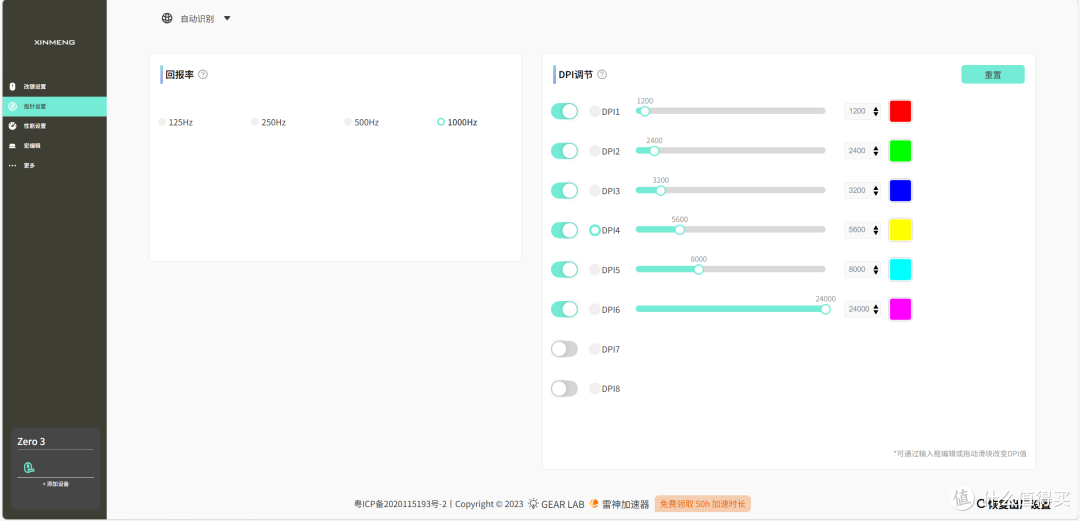Viewport: 1080px width, 521px height.
Task: Click the DPI4 slider handle at 5600
Action: tap(680, 230)
